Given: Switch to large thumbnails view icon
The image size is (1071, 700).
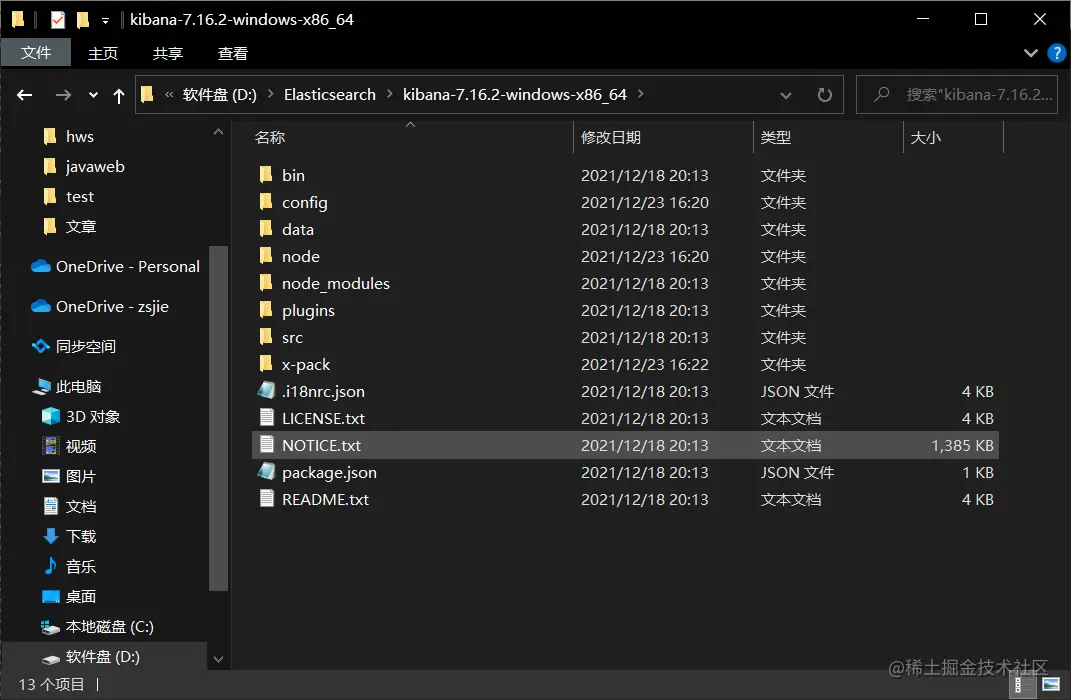Looking at the screenshot, I should (x=1051, y=684).
